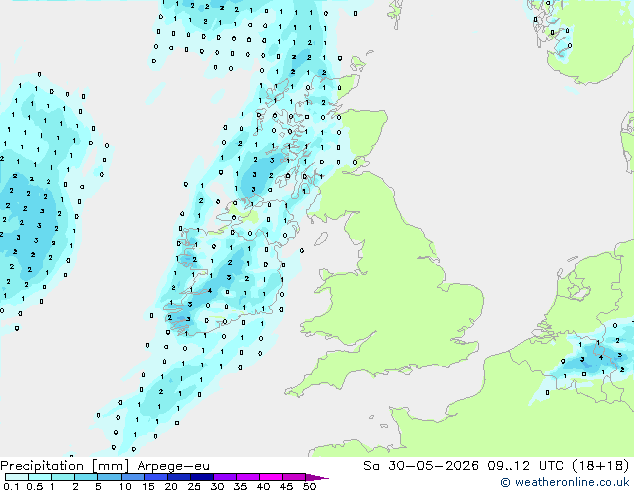Select the 10–15 mm legend swatch

pos(133,477)
